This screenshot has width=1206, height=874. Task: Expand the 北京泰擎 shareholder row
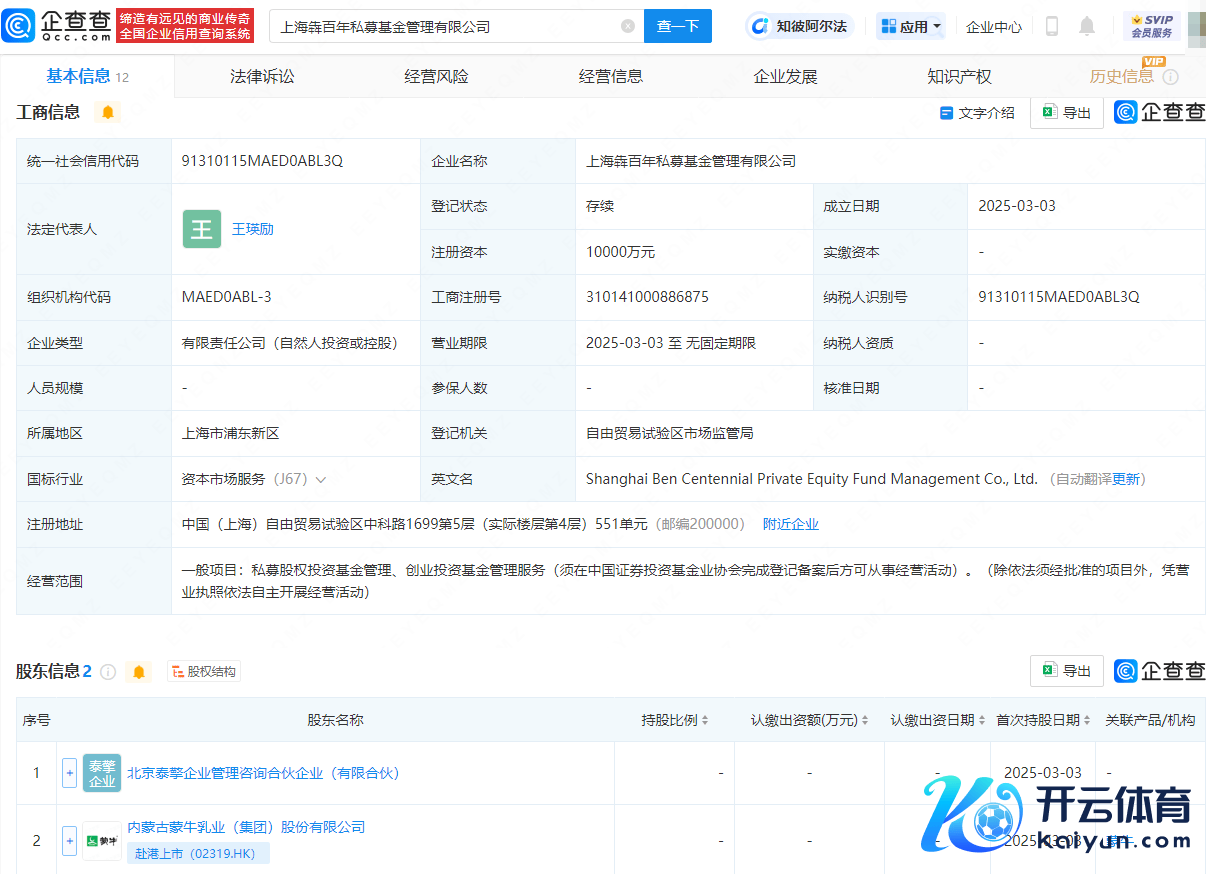[69, 773]
